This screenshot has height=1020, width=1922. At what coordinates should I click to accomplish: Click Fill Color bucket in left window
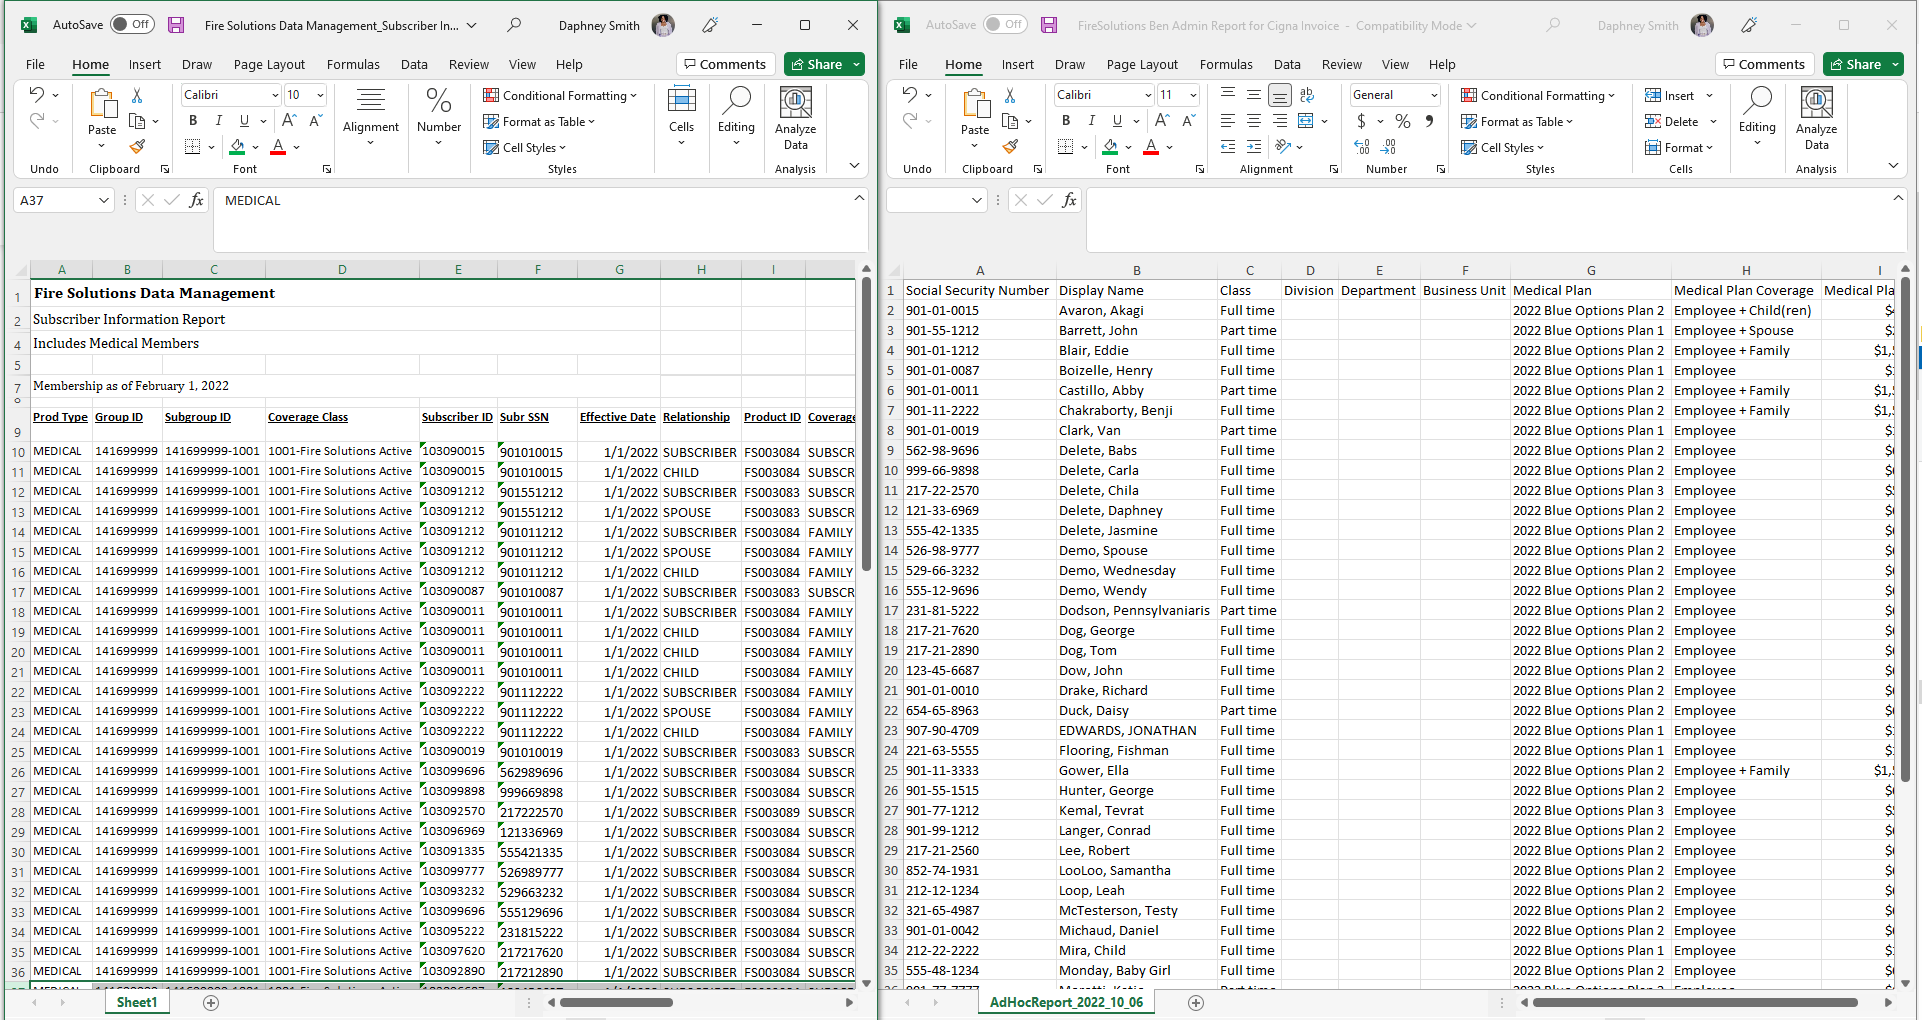click(x=237, y=147)
